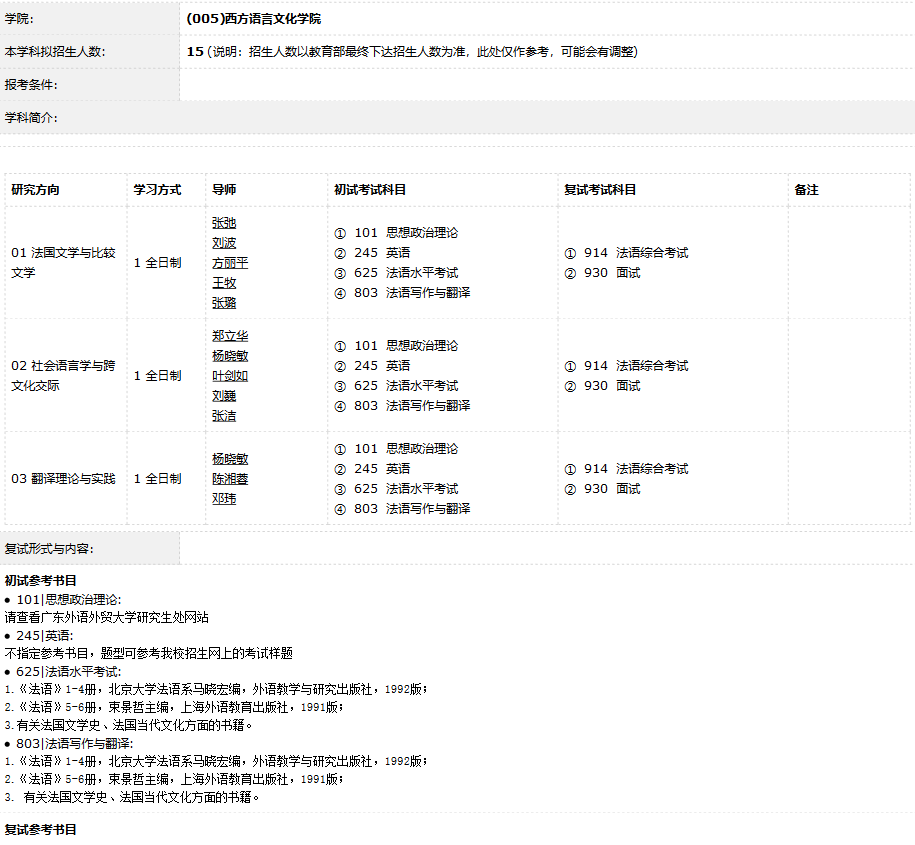Open advisor 方丽平's page
The width and height of the screenshot is (915, 845).
tap(230, 263)
